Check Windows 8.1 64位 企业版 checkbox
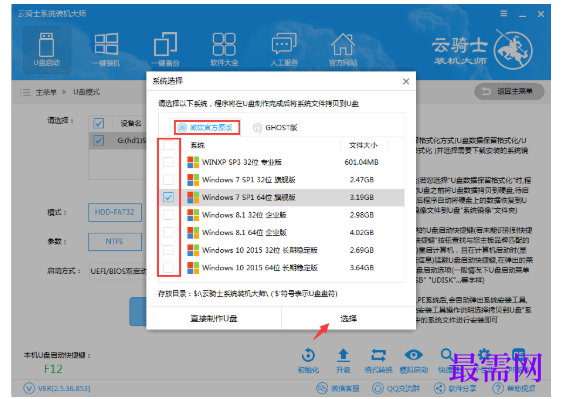 click(168, 232)
